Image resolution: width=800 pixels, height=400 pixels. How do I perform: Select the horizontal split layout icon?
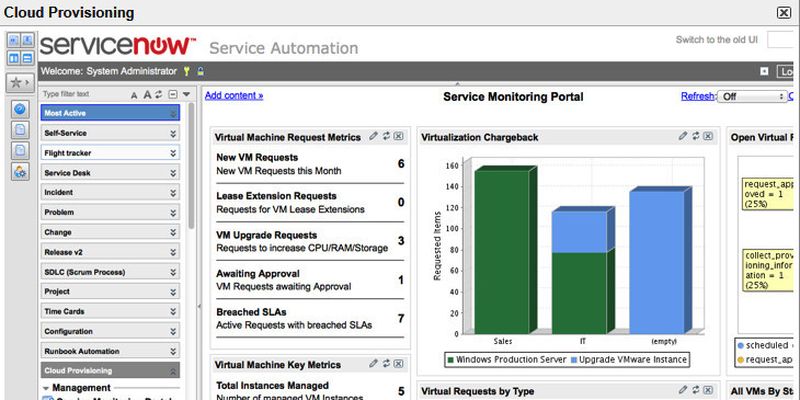27,58
